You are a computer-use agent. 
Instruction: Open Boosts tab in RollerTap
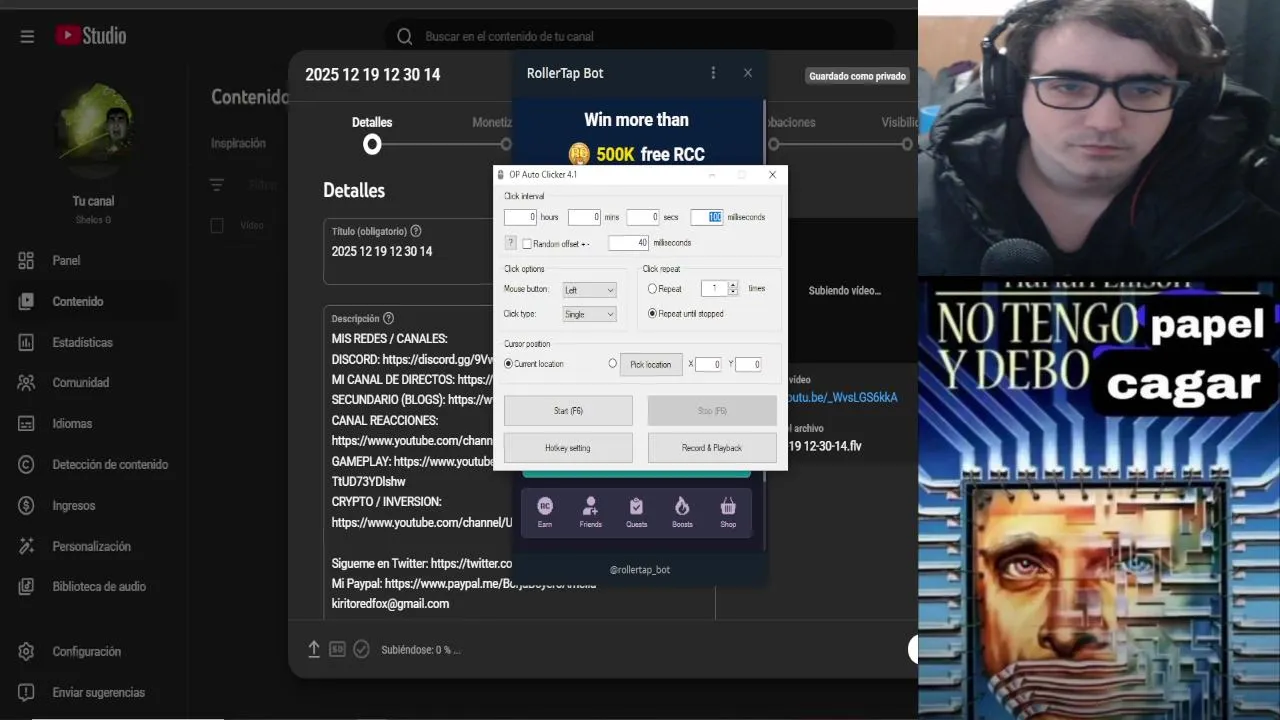(682, 512)
